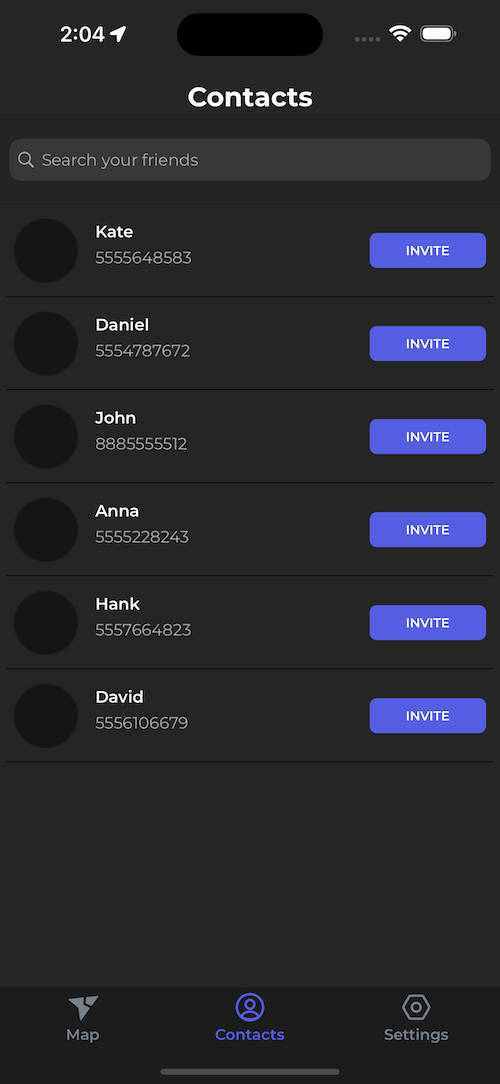500x1084 pixels.
Task: Tap John's avatar circle
Action: pos(46,436)
